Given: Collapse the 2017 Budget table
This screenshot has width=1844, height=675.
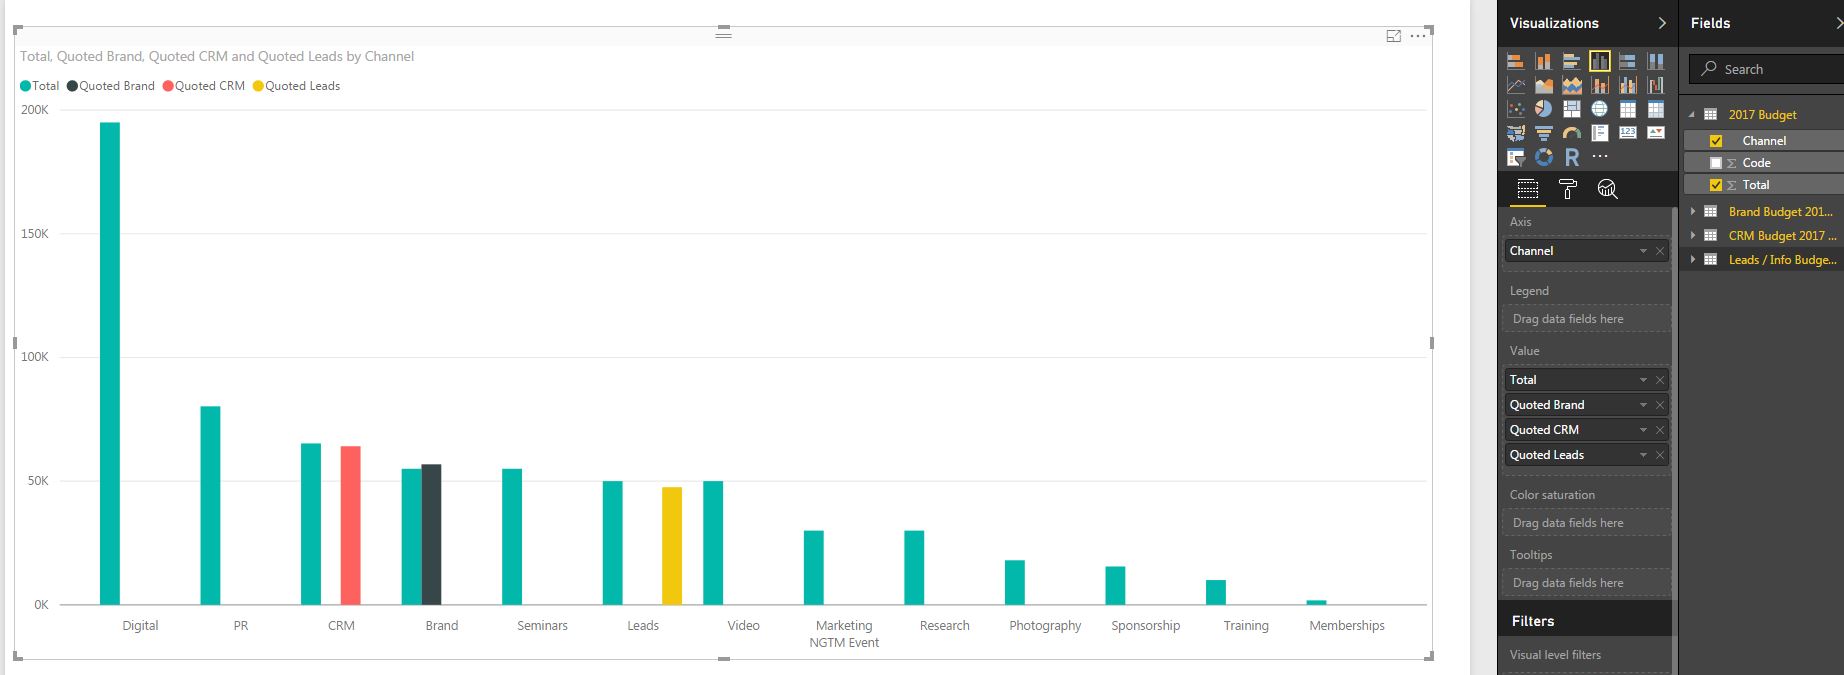Looking at the screenshot, I should [x=1692, y=115].
